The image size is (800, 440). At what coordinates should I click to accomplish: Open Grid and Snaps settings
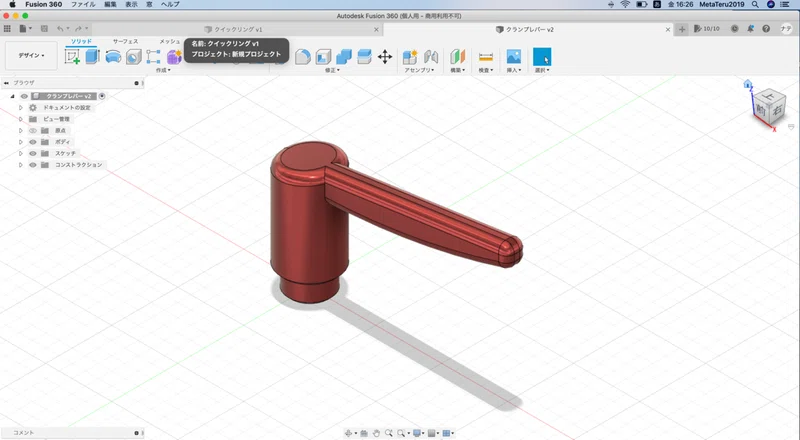(433, 433)
